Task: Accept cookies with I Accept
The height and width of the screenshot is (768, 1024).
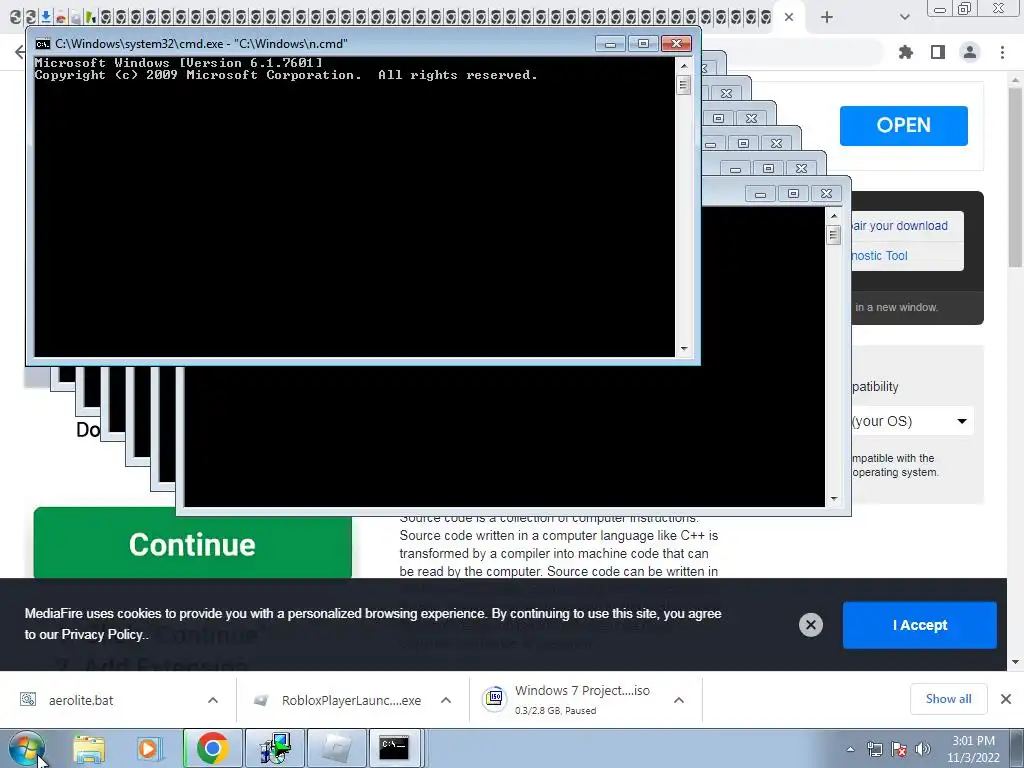Action: coord(920,625)
